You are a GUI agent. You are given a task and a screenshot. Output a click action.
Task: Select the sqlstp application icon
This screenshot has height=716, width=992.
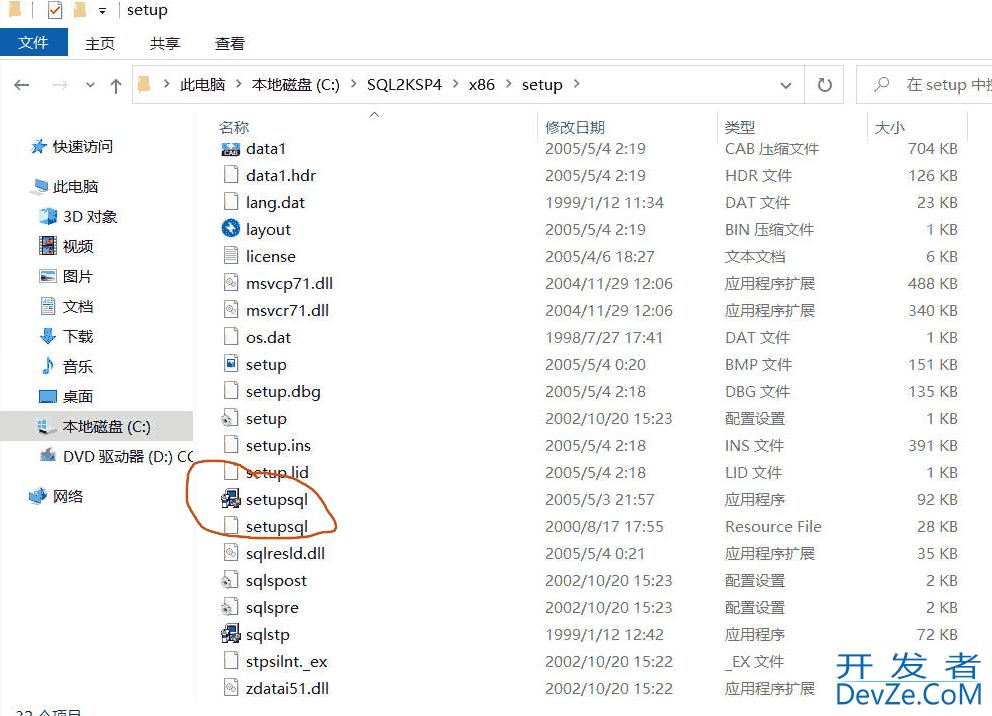pyautogui.click(x=231, y=634)
